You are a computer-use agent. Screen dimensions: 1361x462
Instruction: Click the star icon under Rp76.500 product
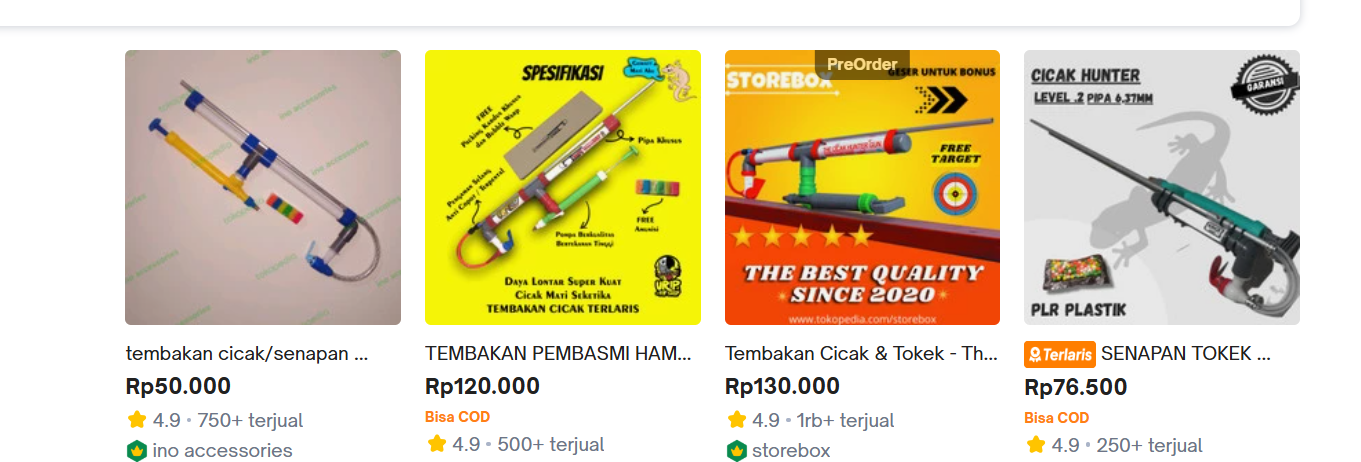(x=1036, y=445)
